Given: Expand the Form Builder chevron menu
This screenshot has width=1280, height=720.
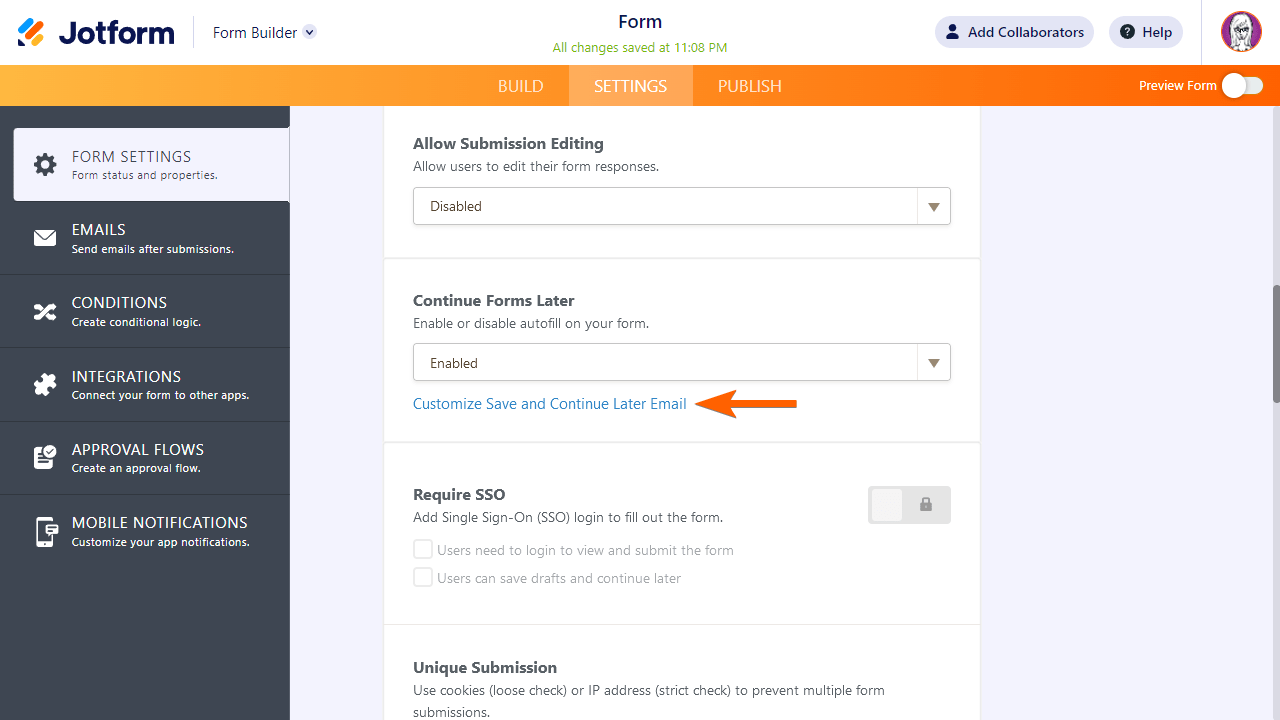Looking at the screenshot, I should coord(310,32).
